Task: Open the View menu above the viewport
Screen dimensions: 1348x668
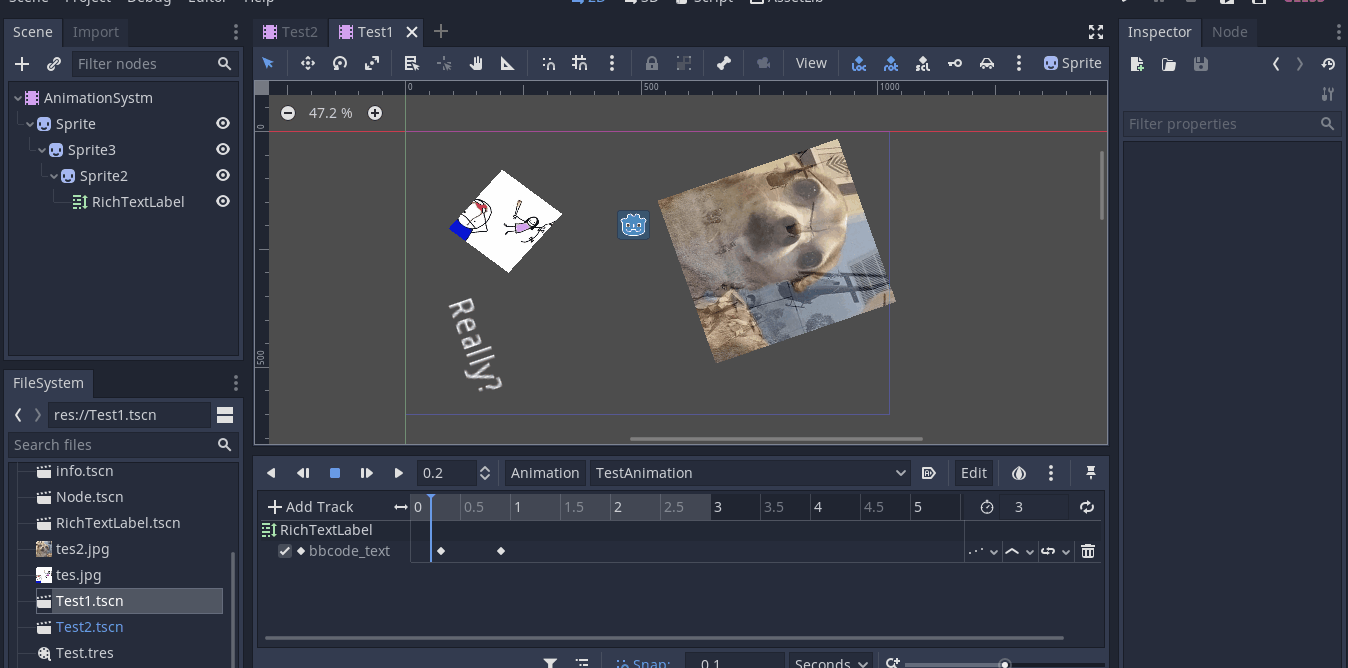Action: pos(810,62)
